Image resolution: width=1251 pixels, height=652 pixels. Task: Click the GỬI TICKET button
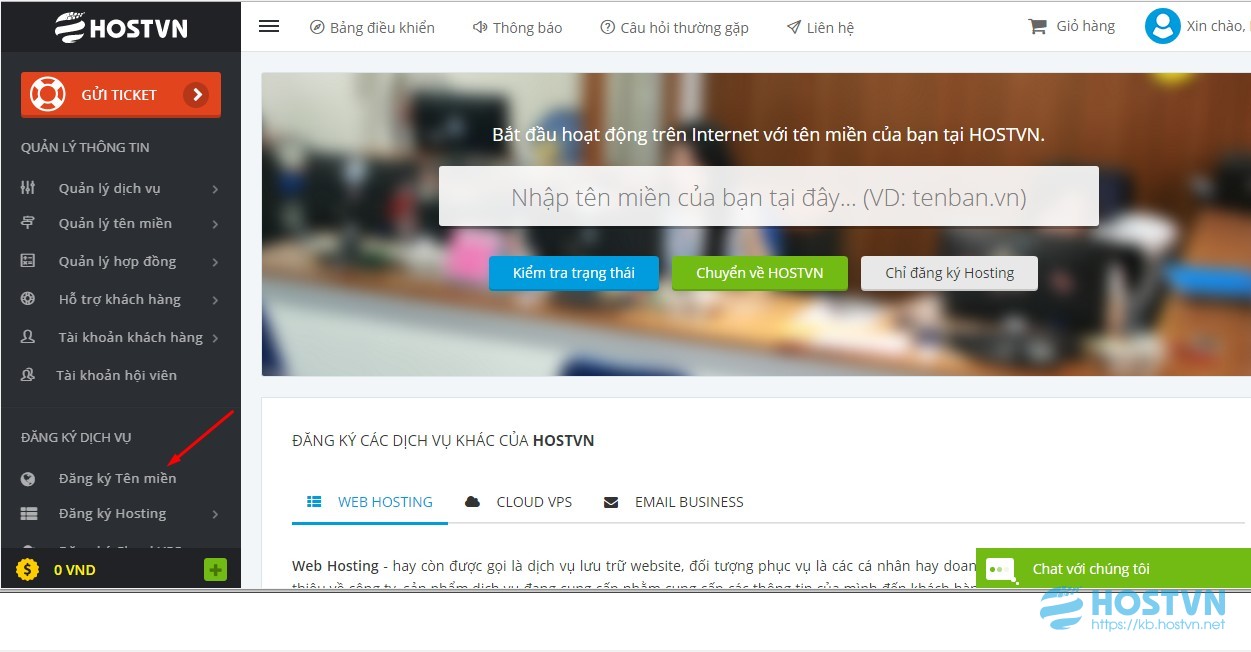[x=121, y=95]
